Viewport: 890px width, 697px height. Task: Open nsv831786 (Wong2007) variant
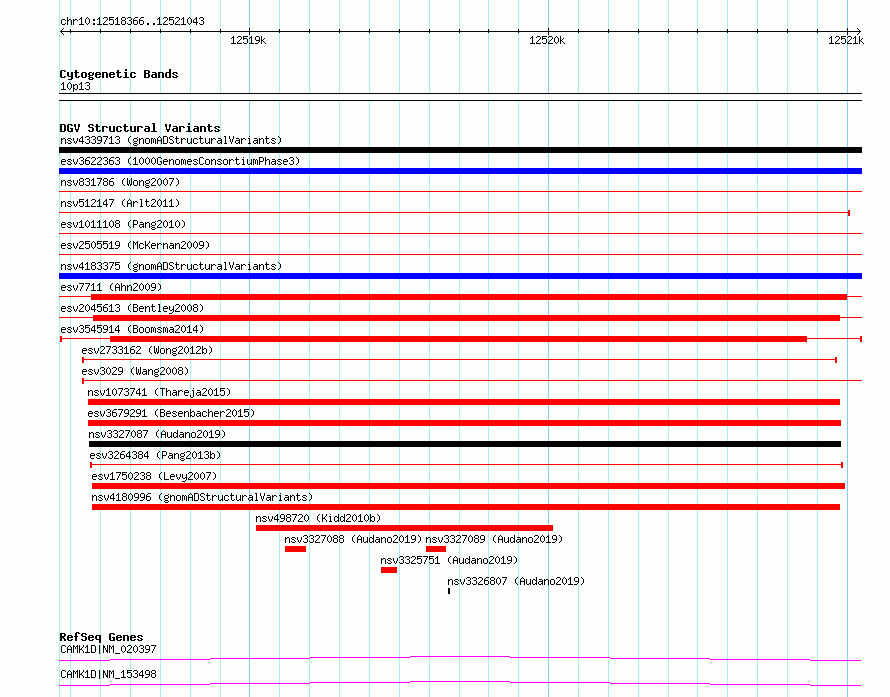tap(120, 182)
